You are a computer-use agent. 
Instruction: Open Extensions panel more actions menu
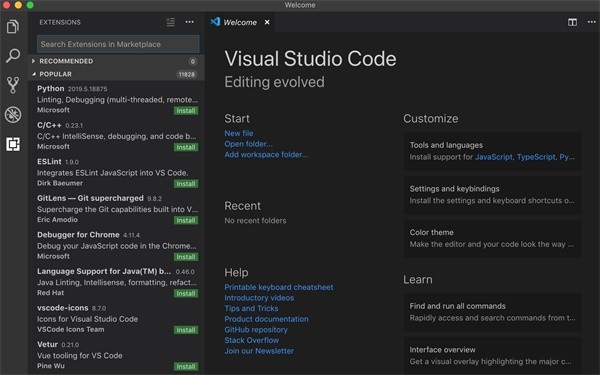click(x=189, y=22)
